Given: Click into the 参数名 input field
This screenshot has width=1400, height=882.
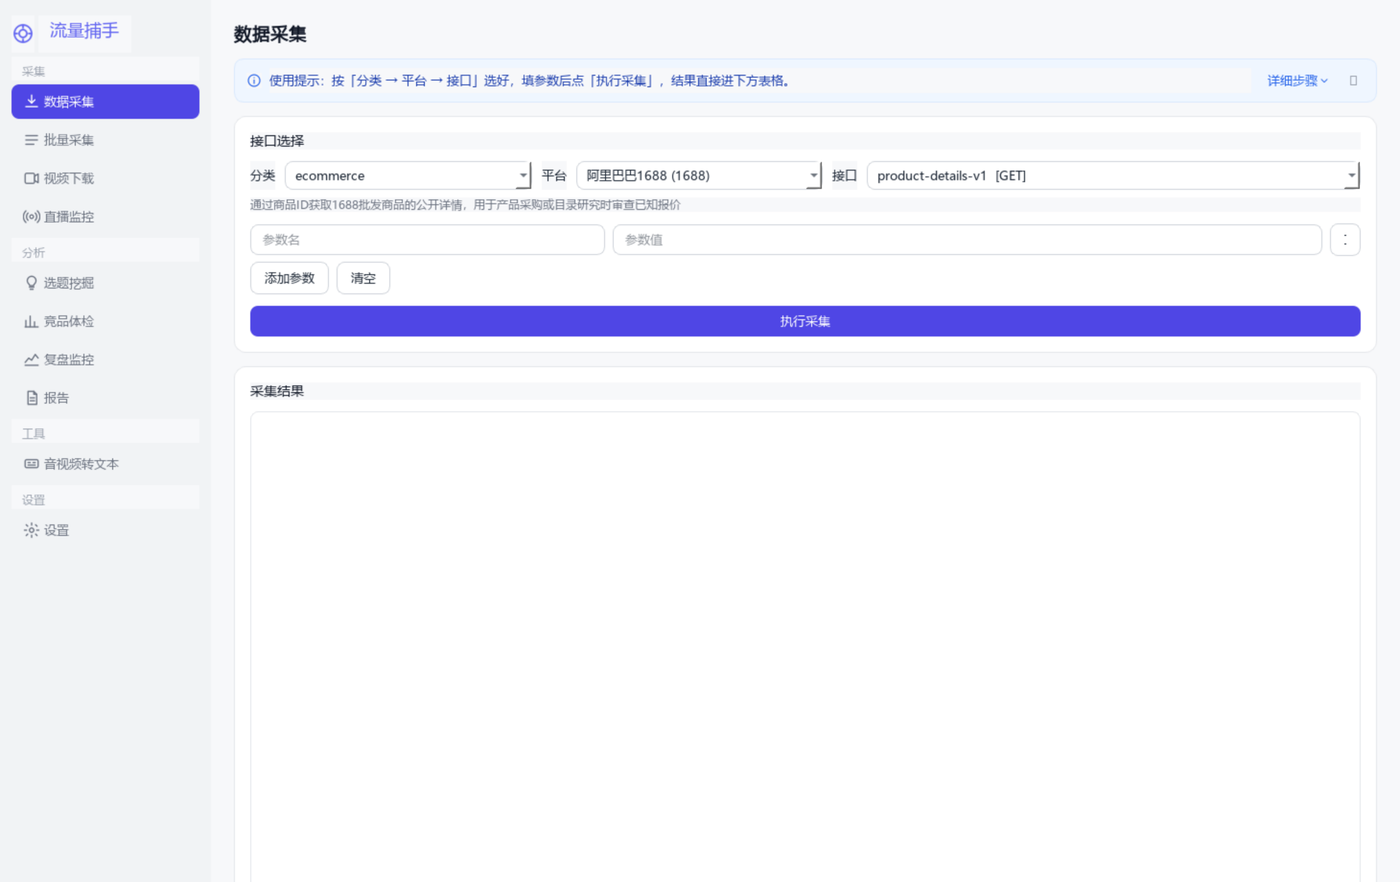Looking at the screenshot, I should click(x=427, y=240).
